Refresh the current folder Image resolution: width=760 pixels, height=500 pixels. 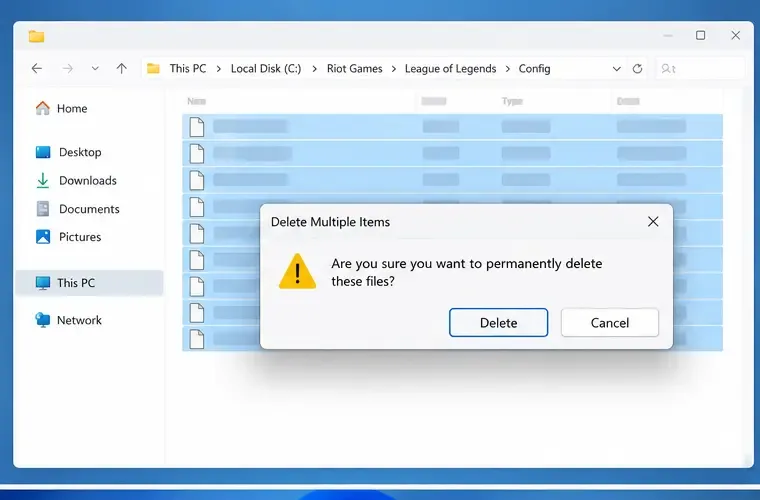637,69
